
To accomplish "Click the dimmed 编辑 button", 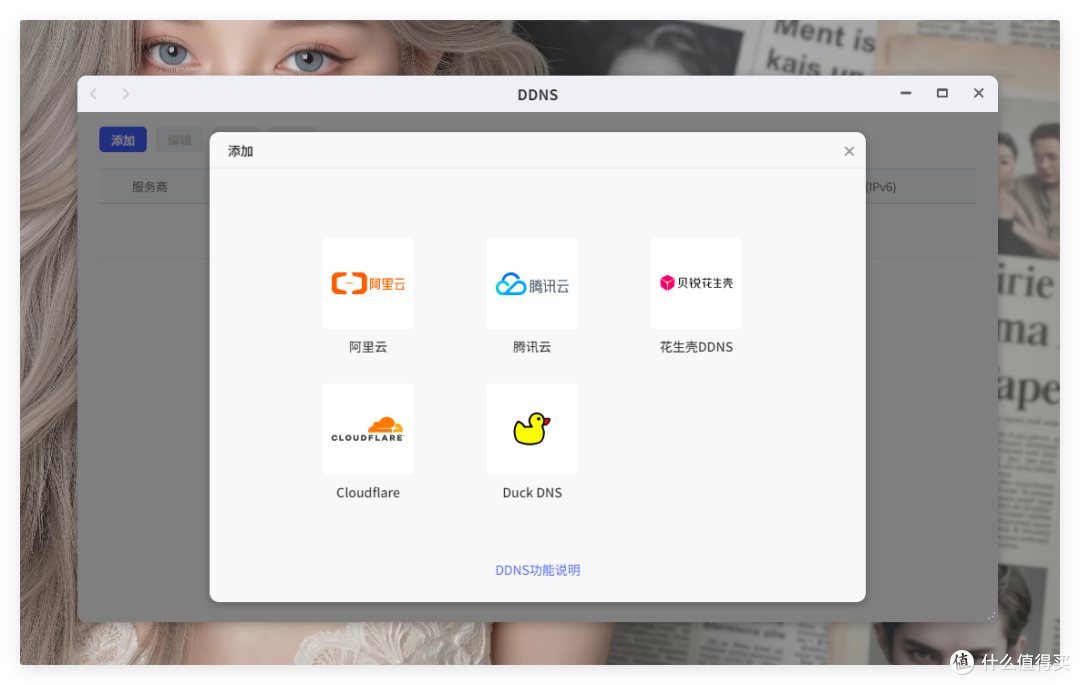I will [x=179, y=140].
